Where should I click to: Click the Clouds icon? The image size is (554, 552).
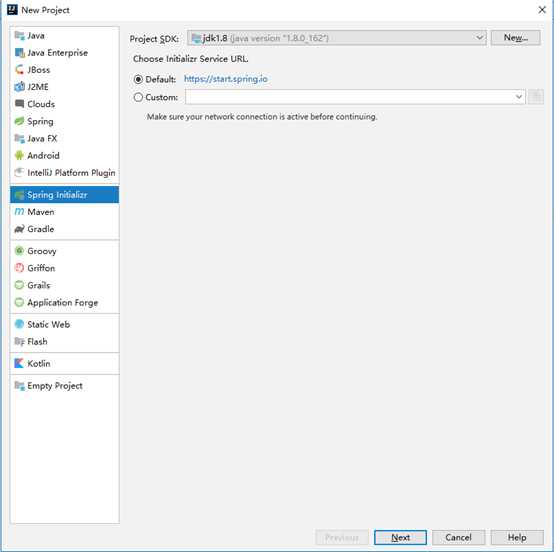point(19,104)
